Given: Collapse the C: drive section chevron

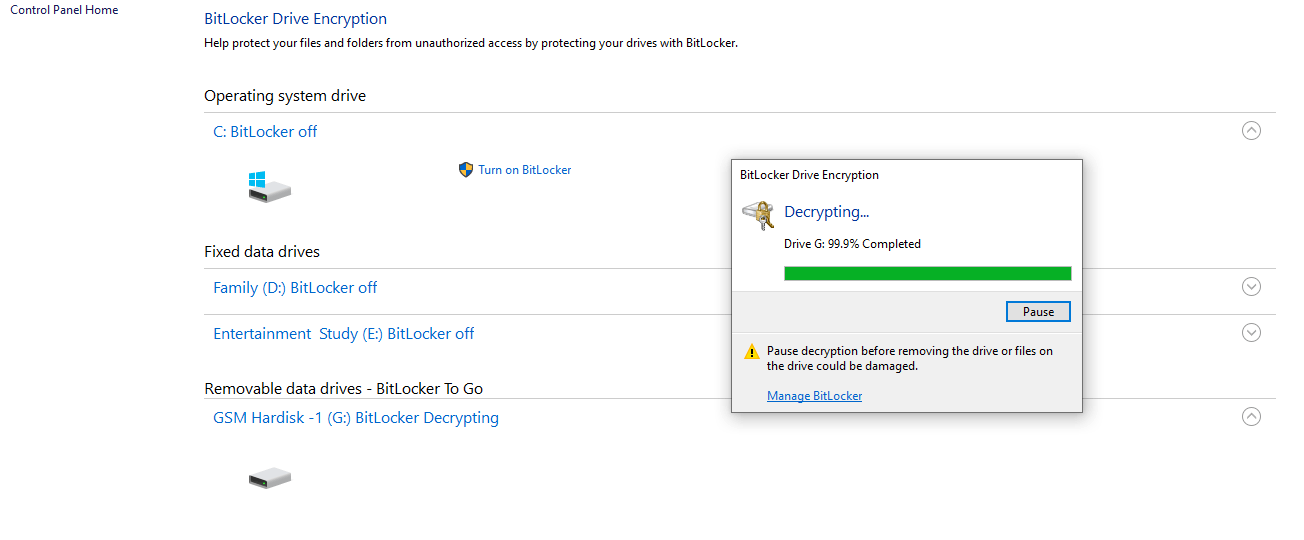Looking at the screenshot, I should (1251, 130).
